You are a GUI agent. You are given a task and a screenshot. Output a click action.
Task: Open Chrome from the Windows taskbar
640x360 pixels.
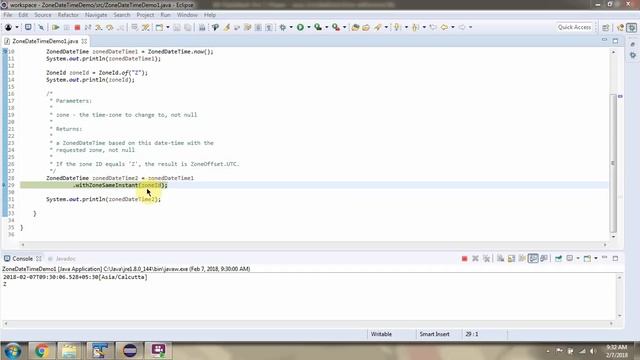41,351
